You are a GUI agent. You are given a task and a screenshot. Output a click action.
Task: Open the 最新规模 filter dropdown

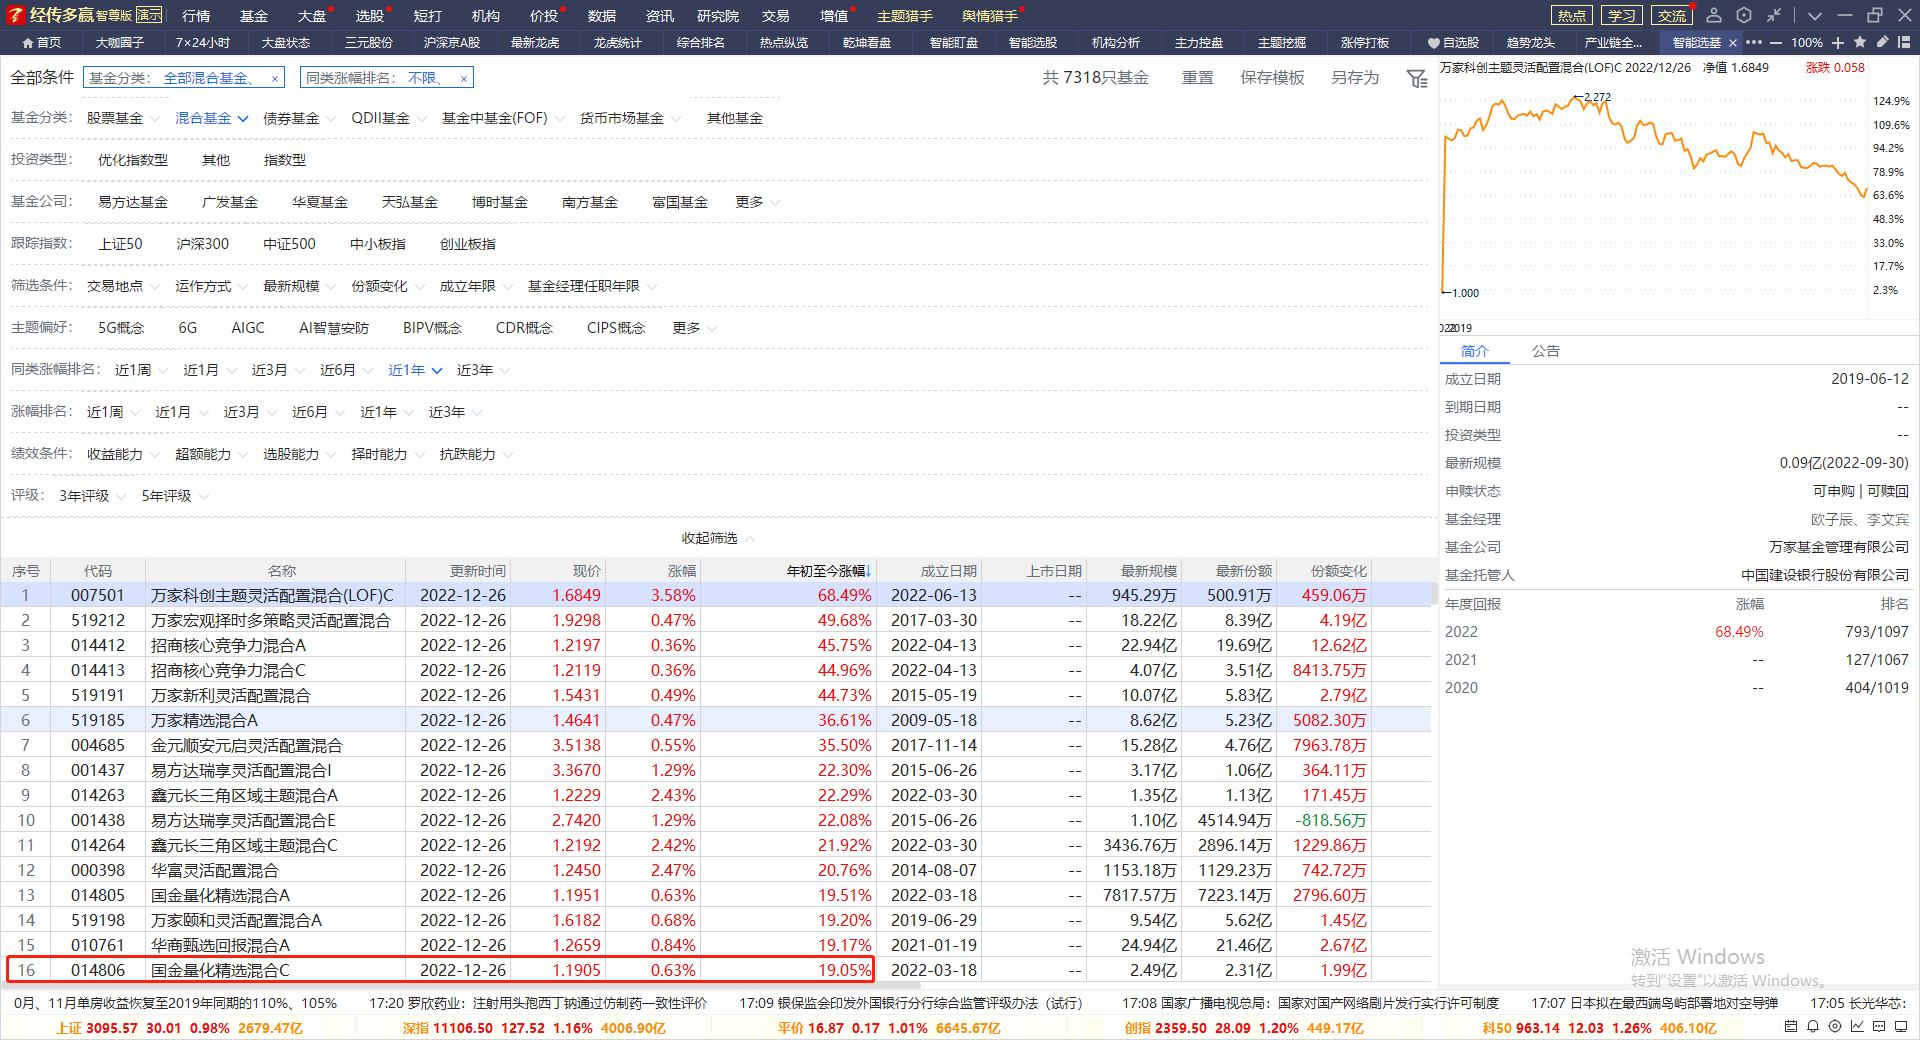[299, 286]
